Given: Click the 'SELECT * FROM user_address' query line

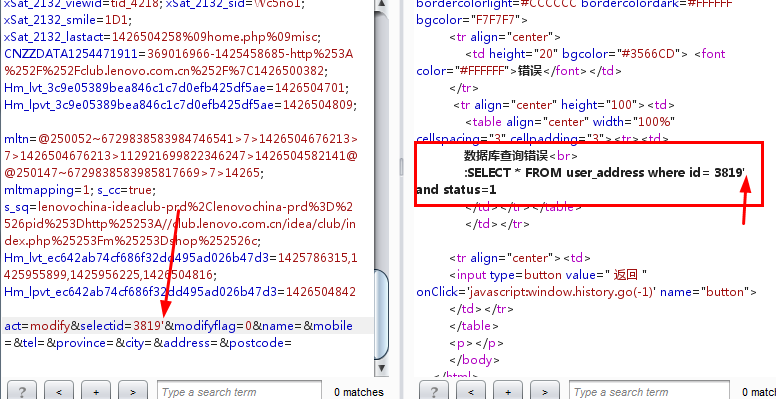Looking at the screenshot, I should pyautogui.click(x=605, y=173).
